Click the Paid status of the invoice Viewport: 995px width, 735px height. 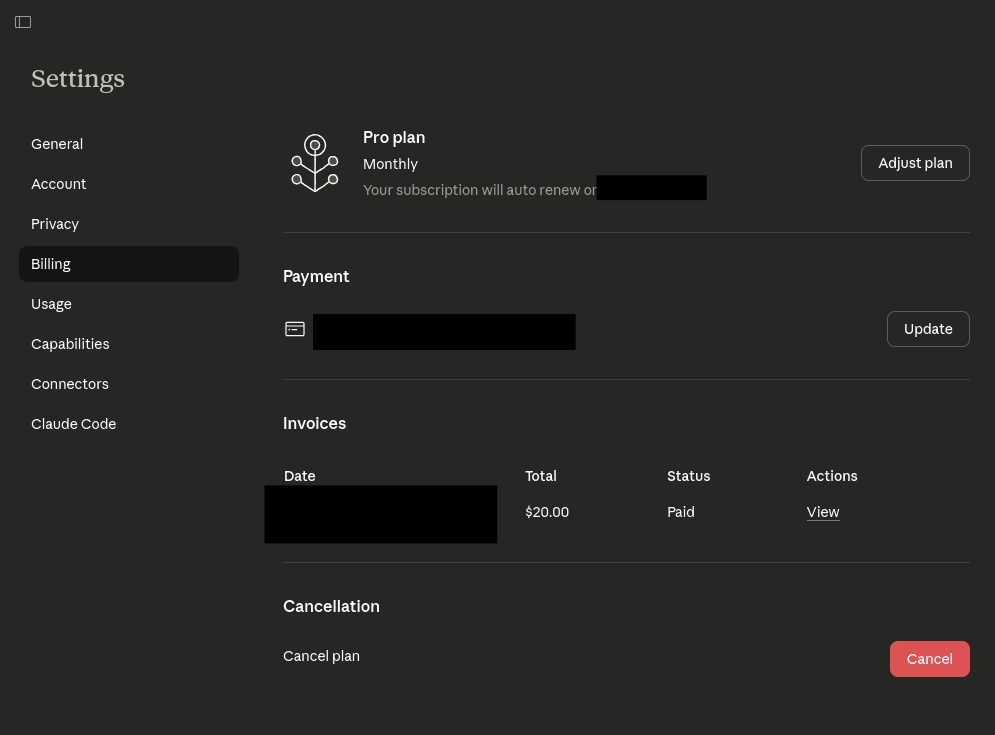(x=681, y=512)
